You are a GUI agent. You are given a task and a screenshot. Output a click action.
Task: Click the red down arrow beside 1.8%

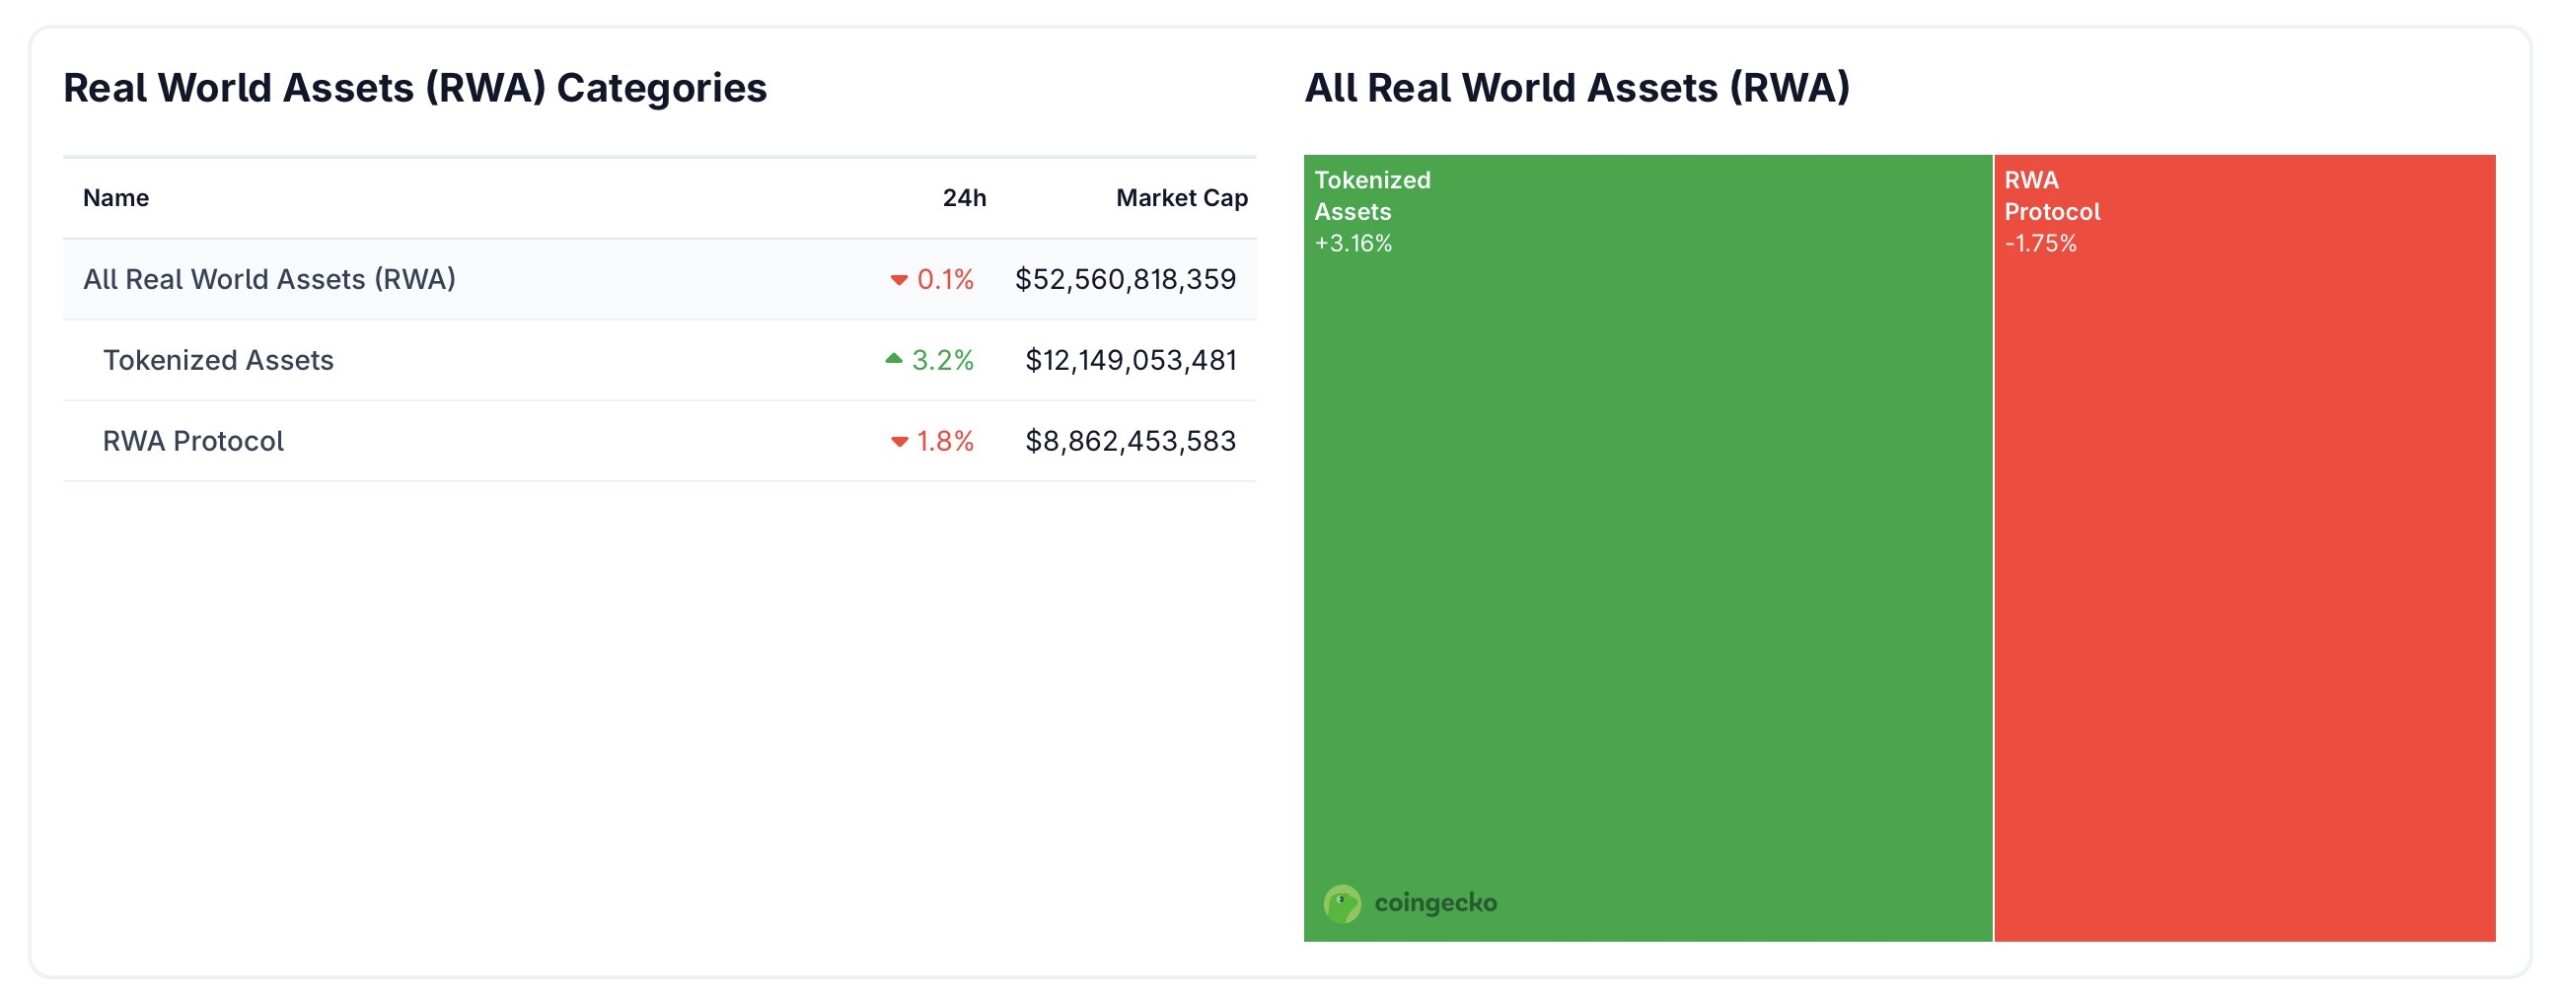click(x=901, y=440)
